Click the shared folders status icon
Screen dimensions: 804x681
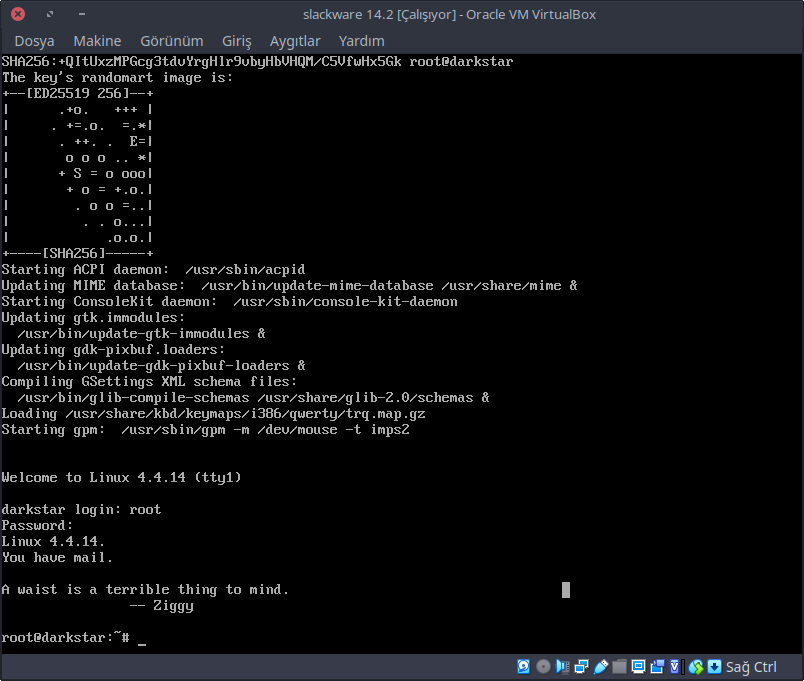(x=619, y=667)
